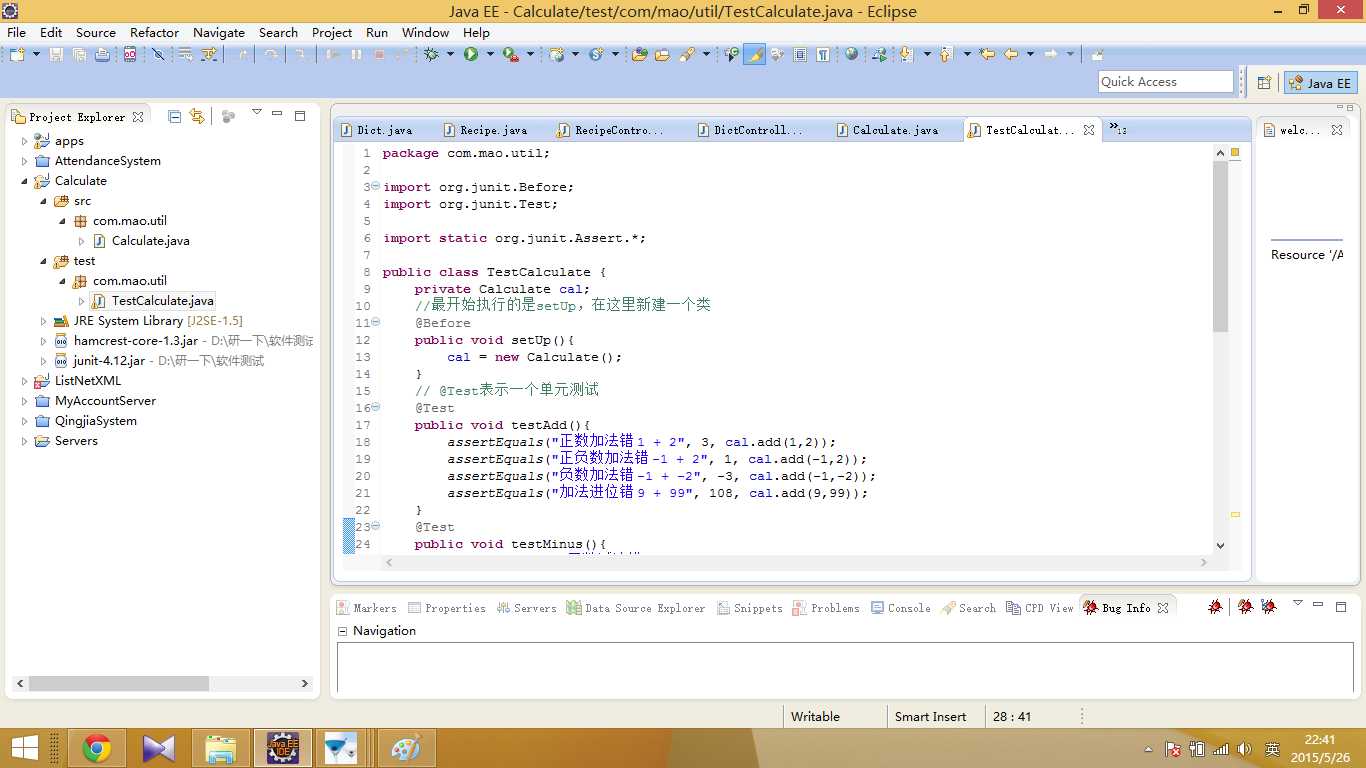Toggle Show Whitespace Characters pilcrow icon
This screenshot has height=768, width=1366.
(x=822, y=55)
